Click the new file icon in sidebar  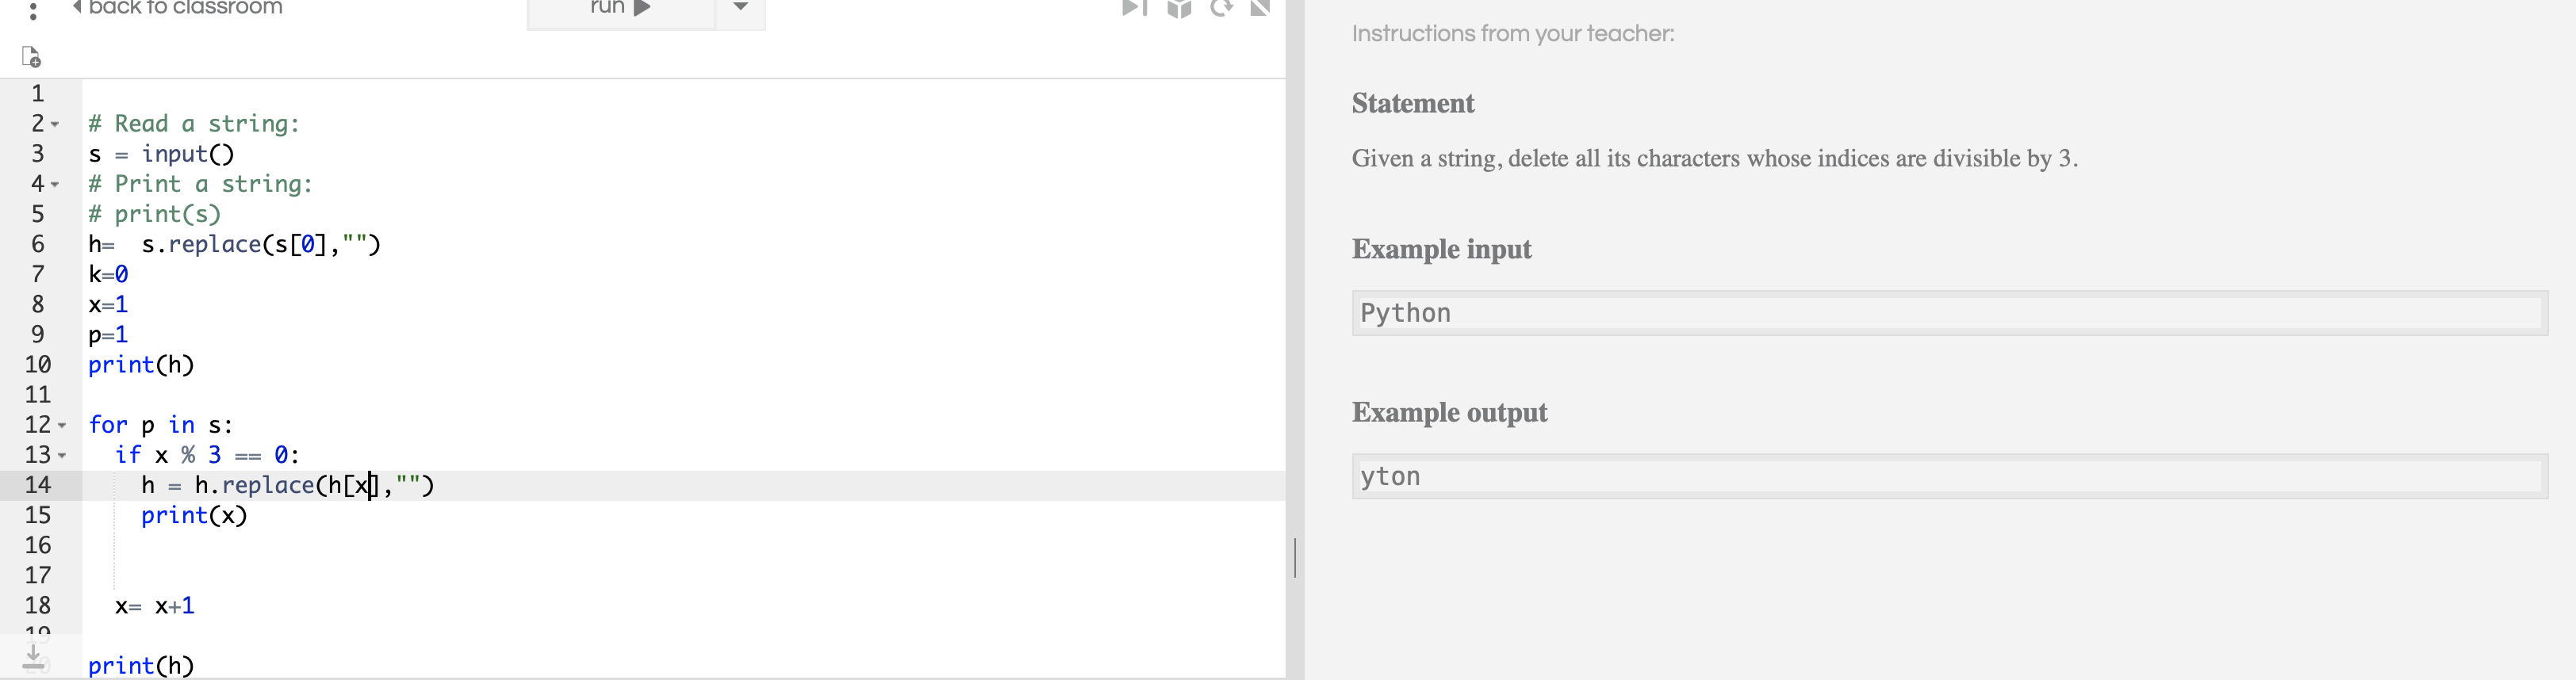30,57
